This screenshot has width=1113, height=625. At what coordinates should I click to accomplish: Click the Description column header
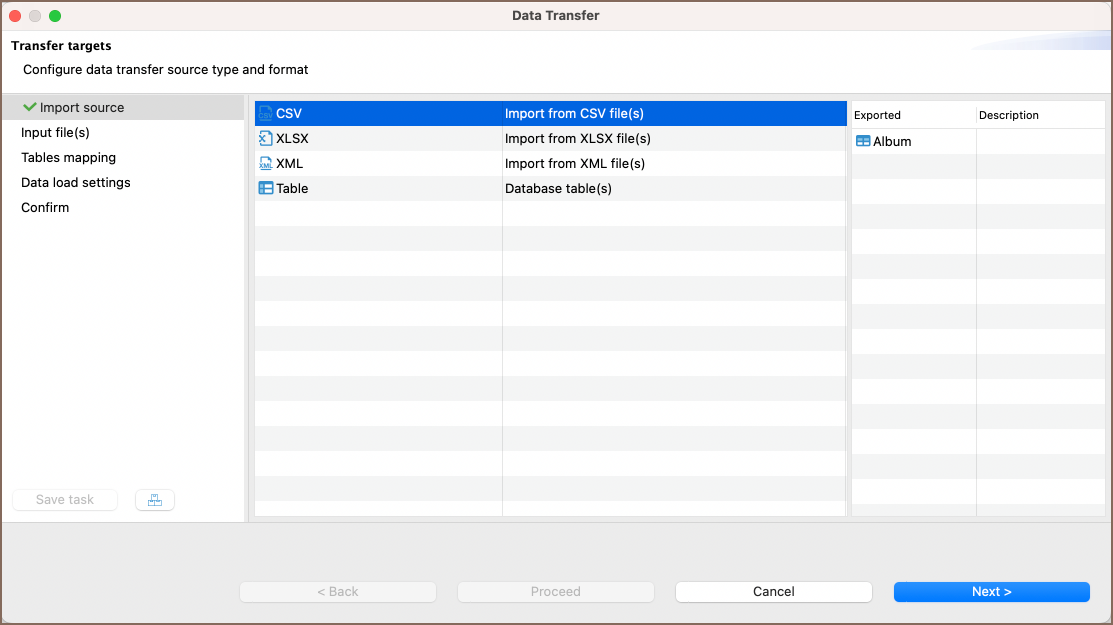(1008, 115)
